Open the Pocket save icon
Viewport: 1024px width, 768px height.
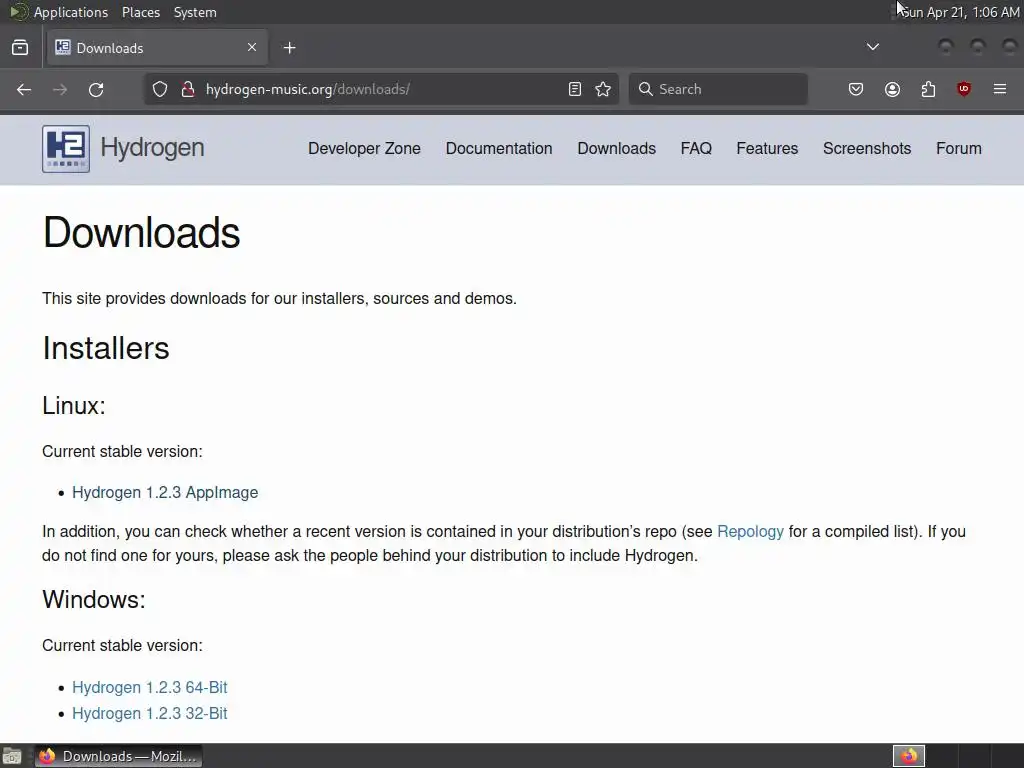(856, 89)
